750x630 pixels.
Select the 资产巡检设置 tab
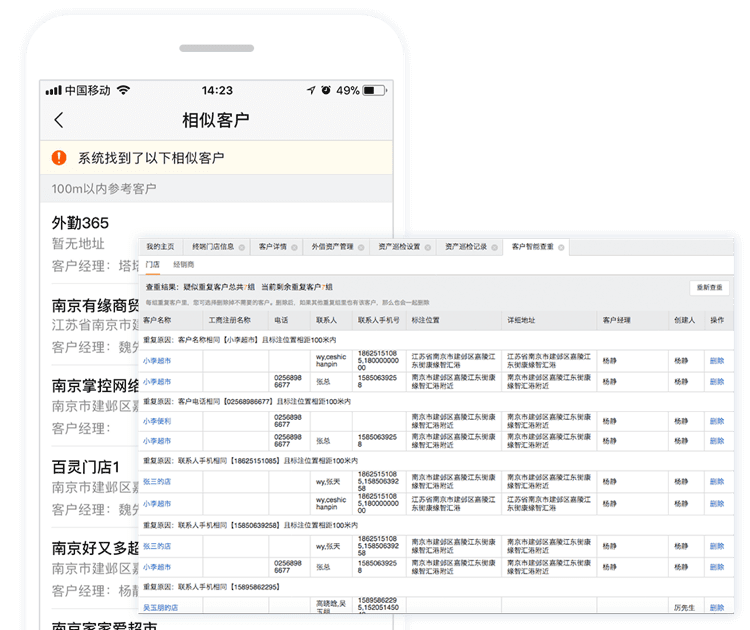point(398,246)
